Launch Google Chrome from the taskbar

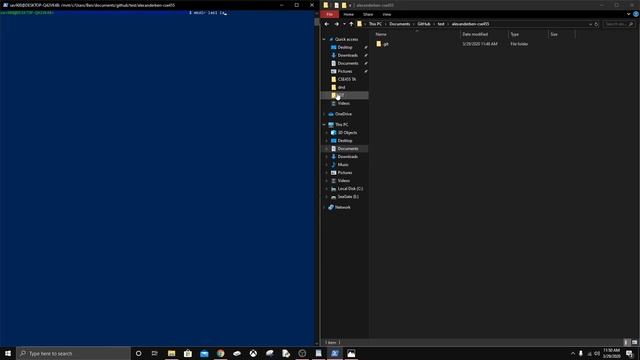point(220,353)
